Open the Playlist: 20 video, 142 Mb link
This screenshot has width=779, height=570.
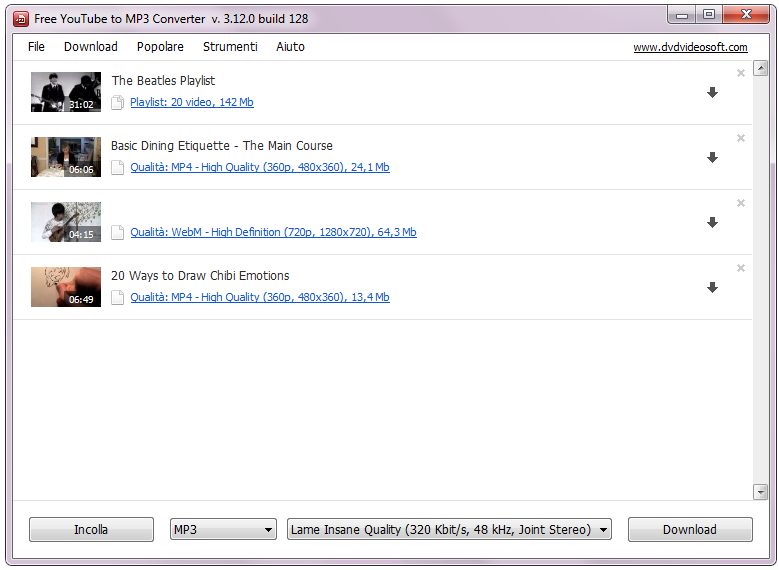(x=192, y=102)
